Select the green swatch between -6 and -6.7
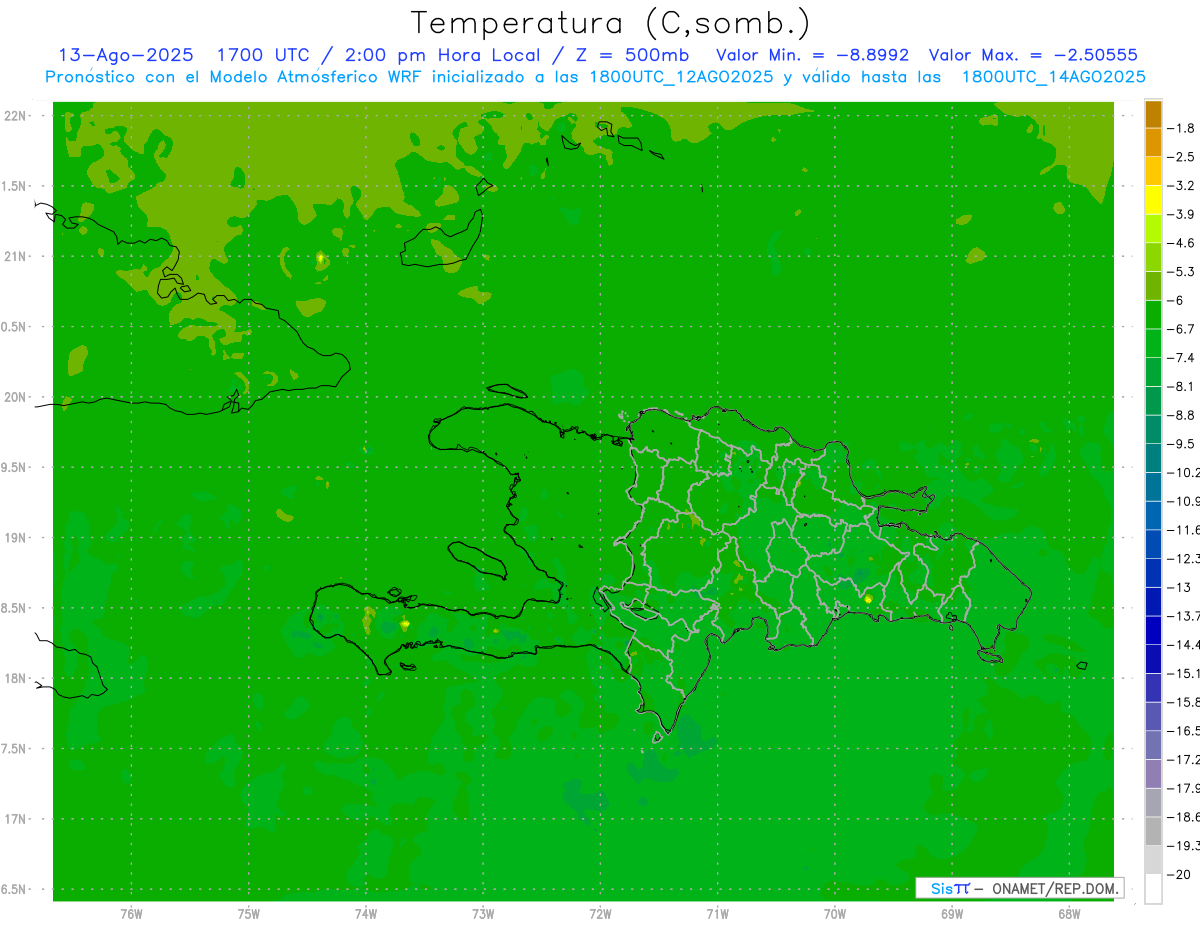 pos(1153,314)
